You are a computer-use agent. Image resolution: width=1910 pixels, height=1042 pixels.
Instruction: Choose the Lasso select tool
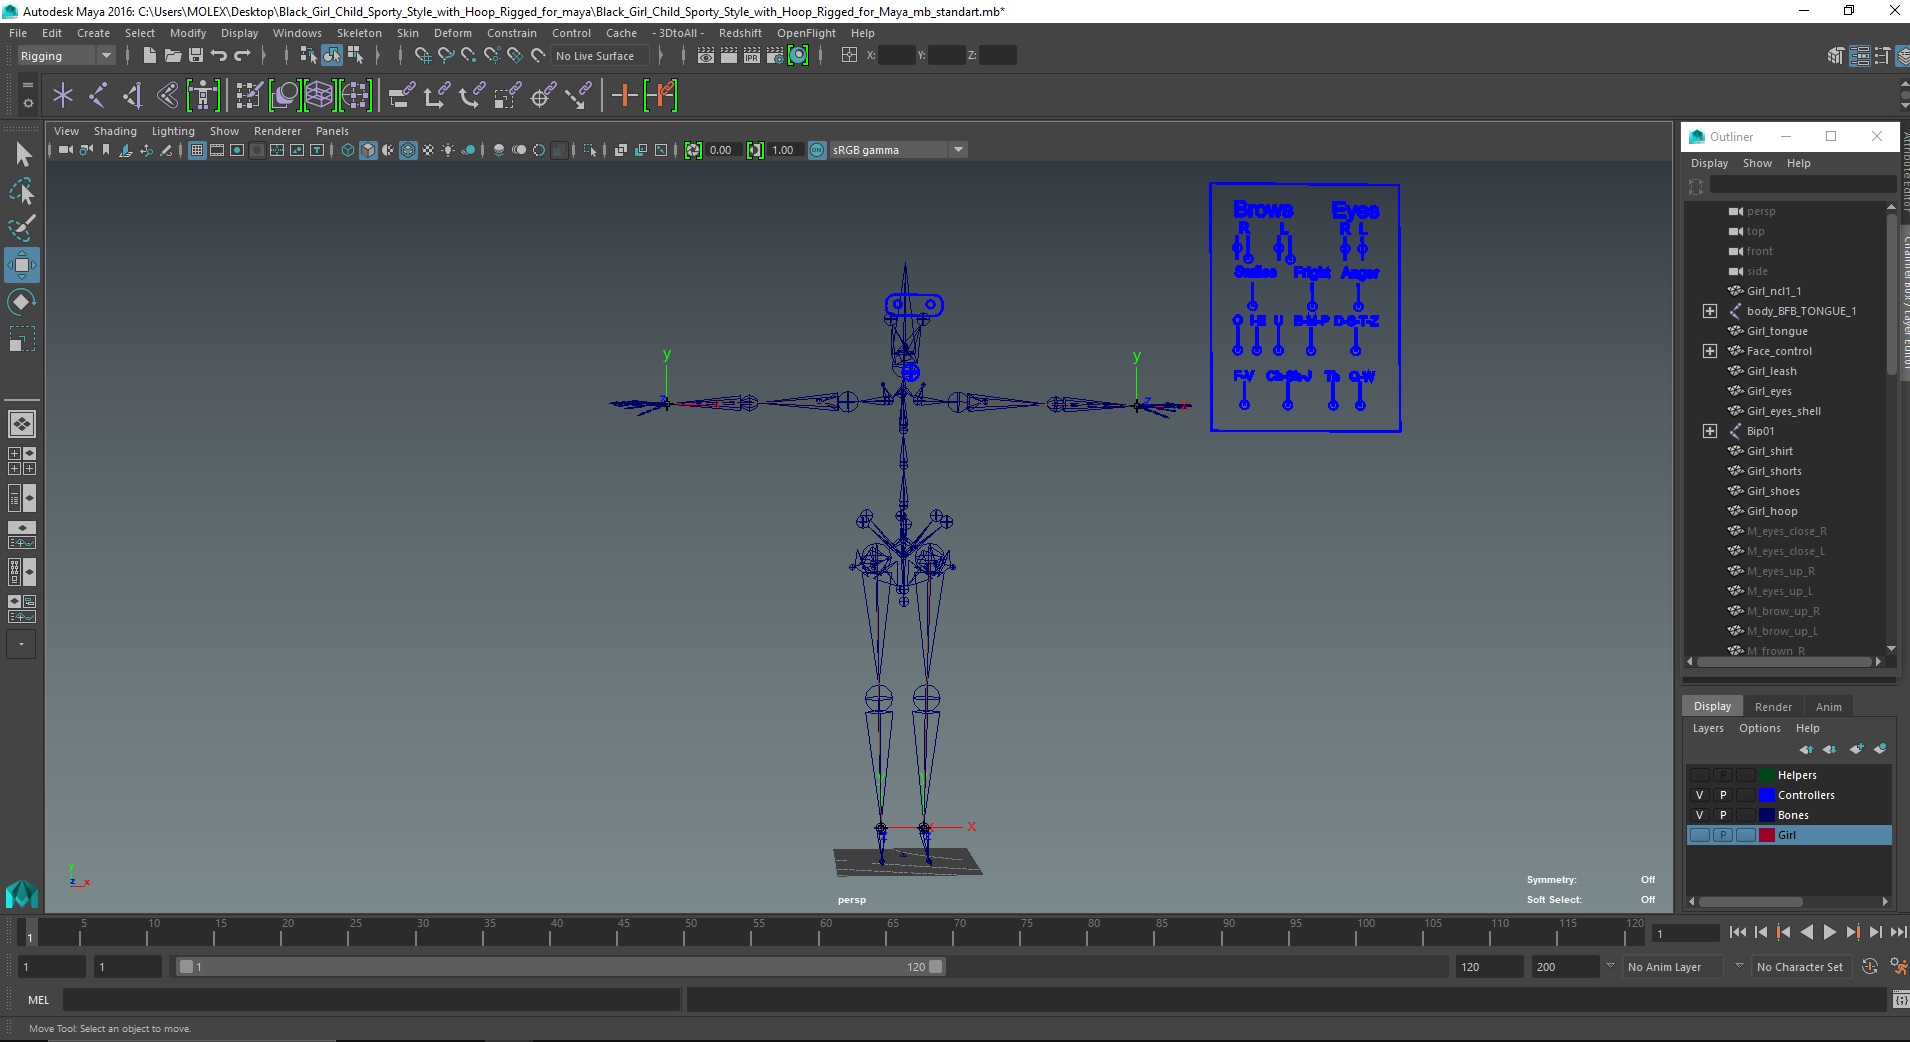pyautogui.click(x=22, y=191)
